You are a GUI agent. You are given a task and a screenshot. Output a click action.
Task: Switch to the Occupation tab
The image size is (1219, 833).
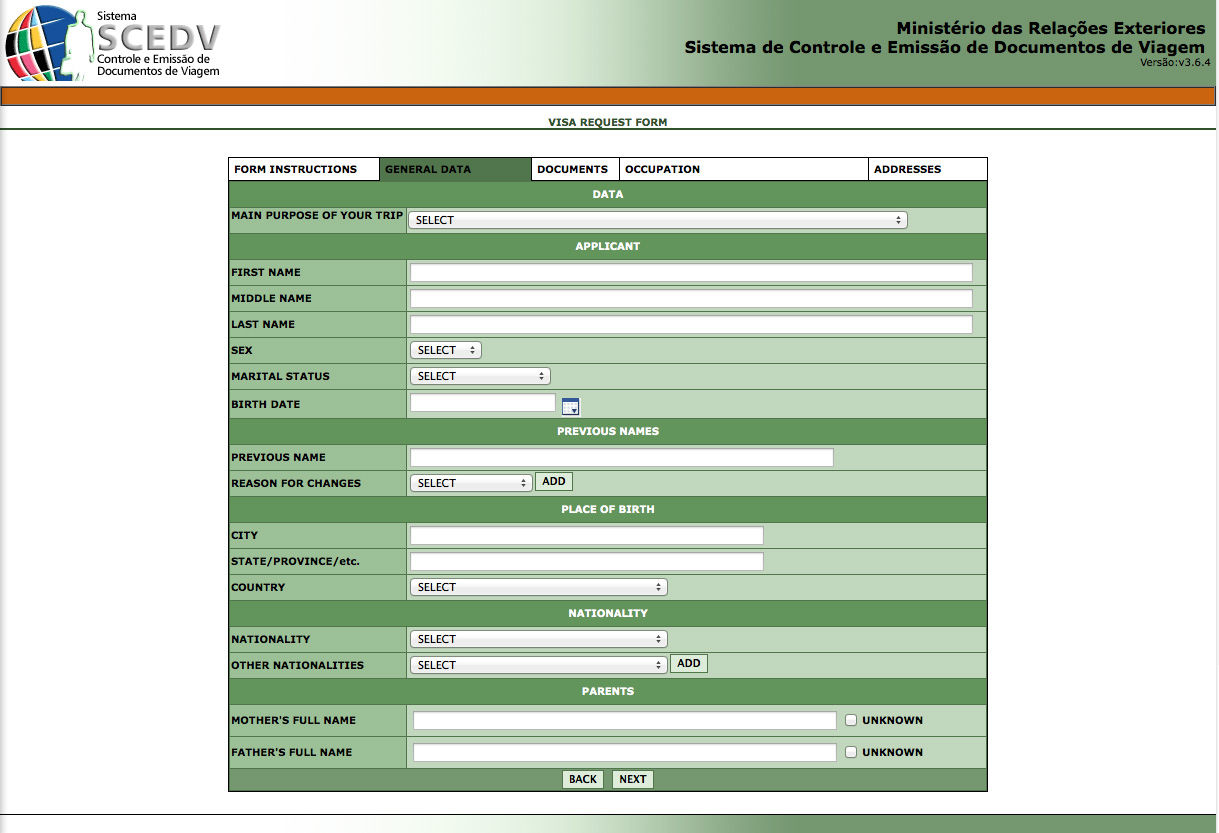[744, 169]
